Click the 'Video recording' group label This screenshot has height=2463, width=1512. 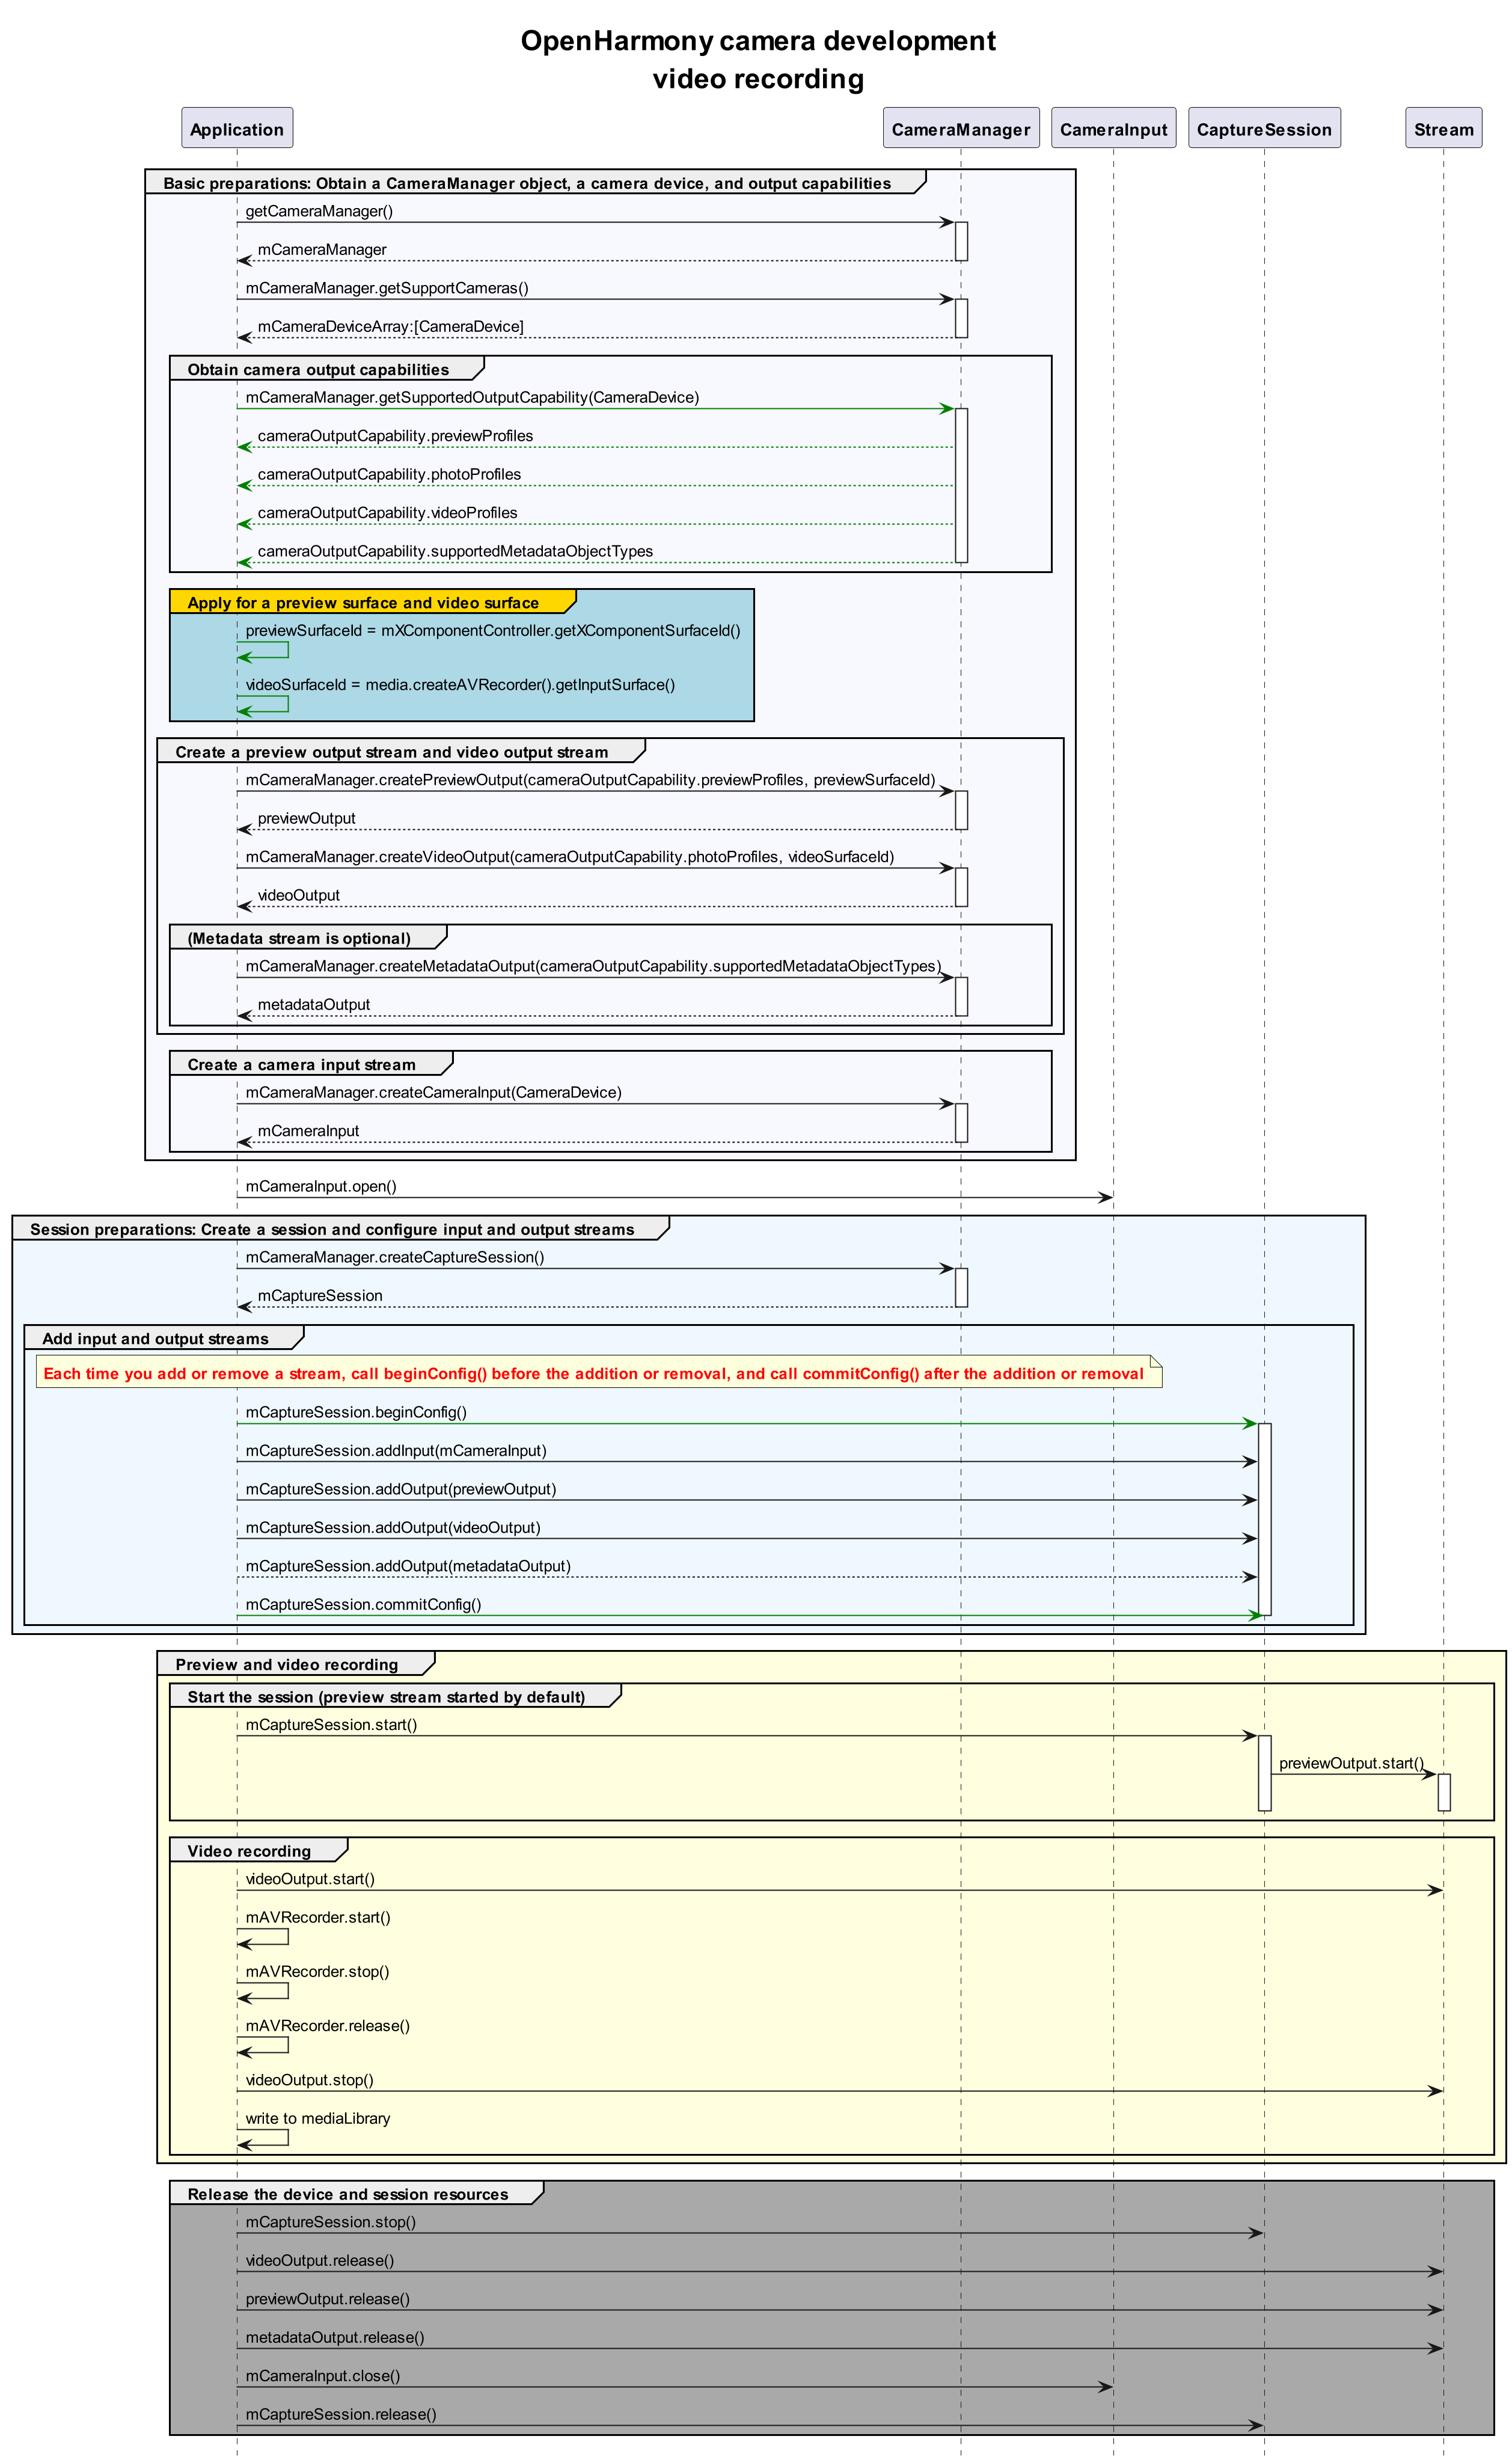pyautogui.click(x=249, y=1852)
